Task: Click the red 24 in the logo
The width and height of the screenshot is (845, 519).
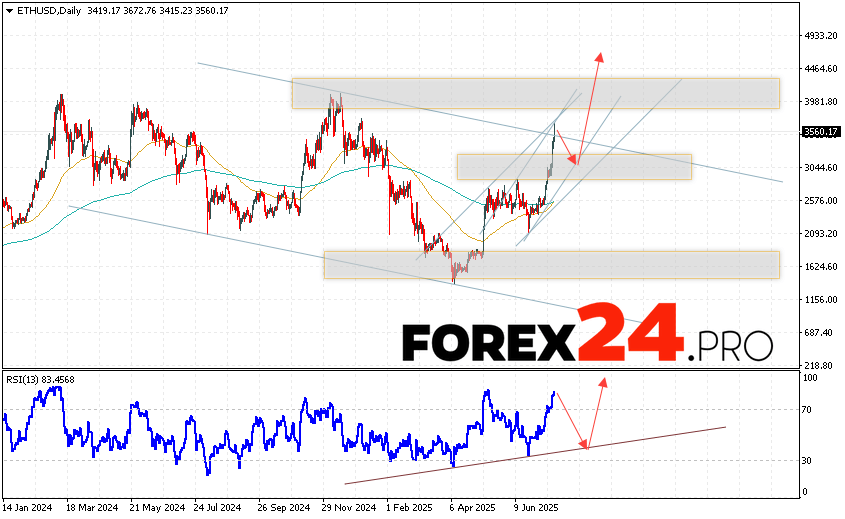Action: 630,335
